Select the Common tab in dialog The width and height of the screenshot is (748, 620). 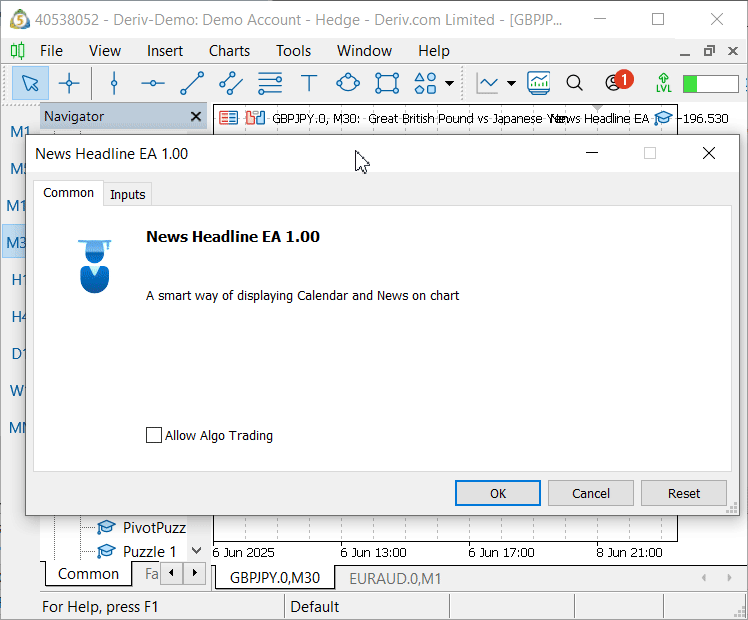point(68,193)
